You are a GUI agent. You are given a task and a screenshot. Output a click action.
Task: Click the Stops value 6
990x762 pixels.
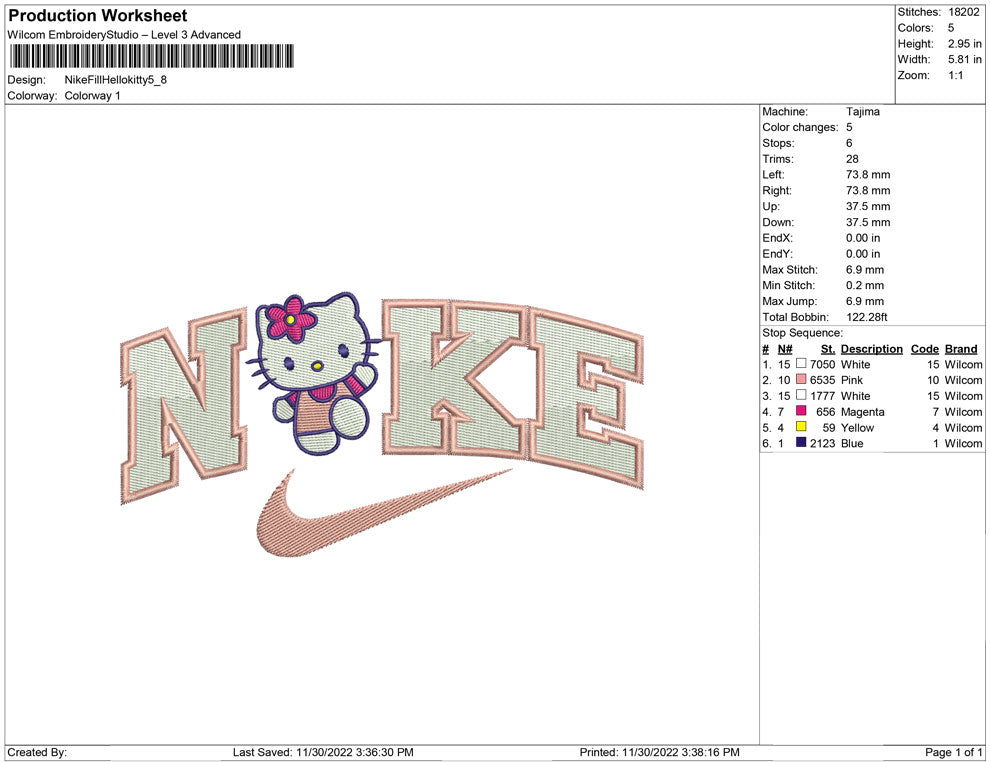coord(849,143)
